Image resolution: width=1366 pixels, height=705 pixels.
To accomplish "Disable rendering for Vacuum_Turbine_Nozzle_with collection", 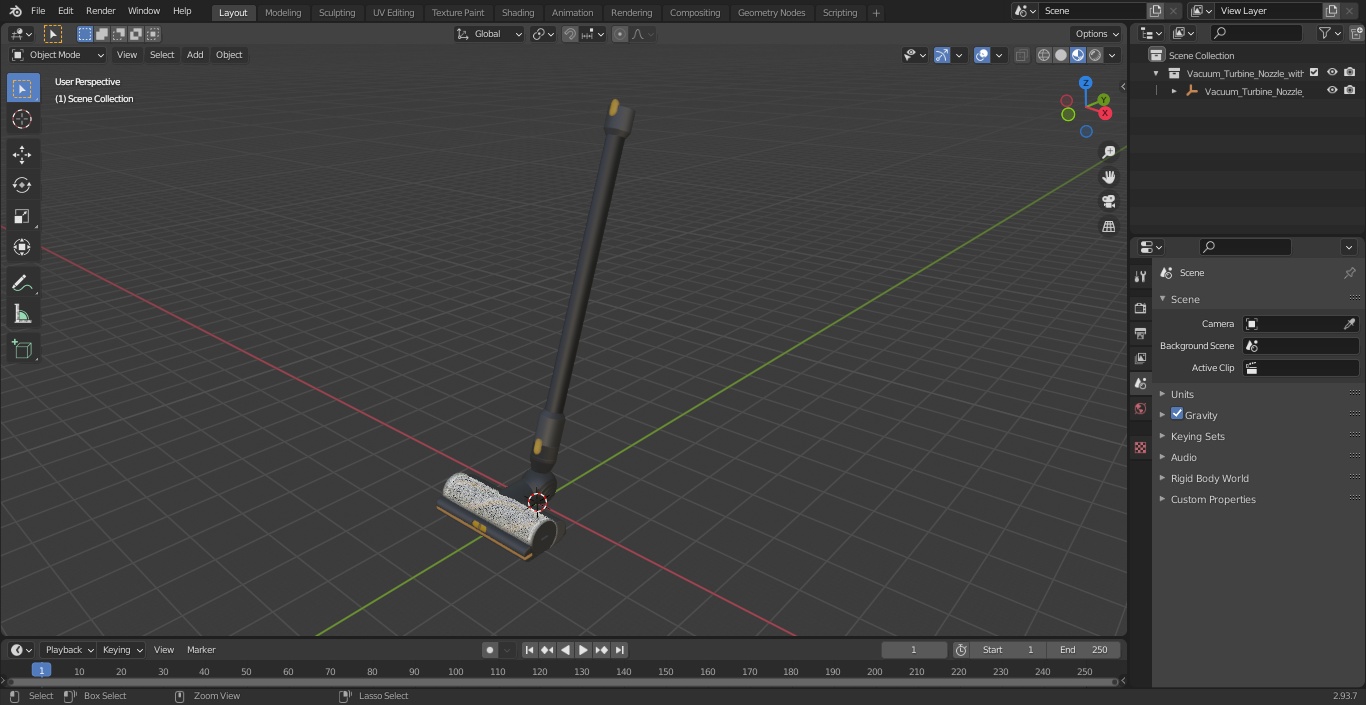I will (1350, 73).
